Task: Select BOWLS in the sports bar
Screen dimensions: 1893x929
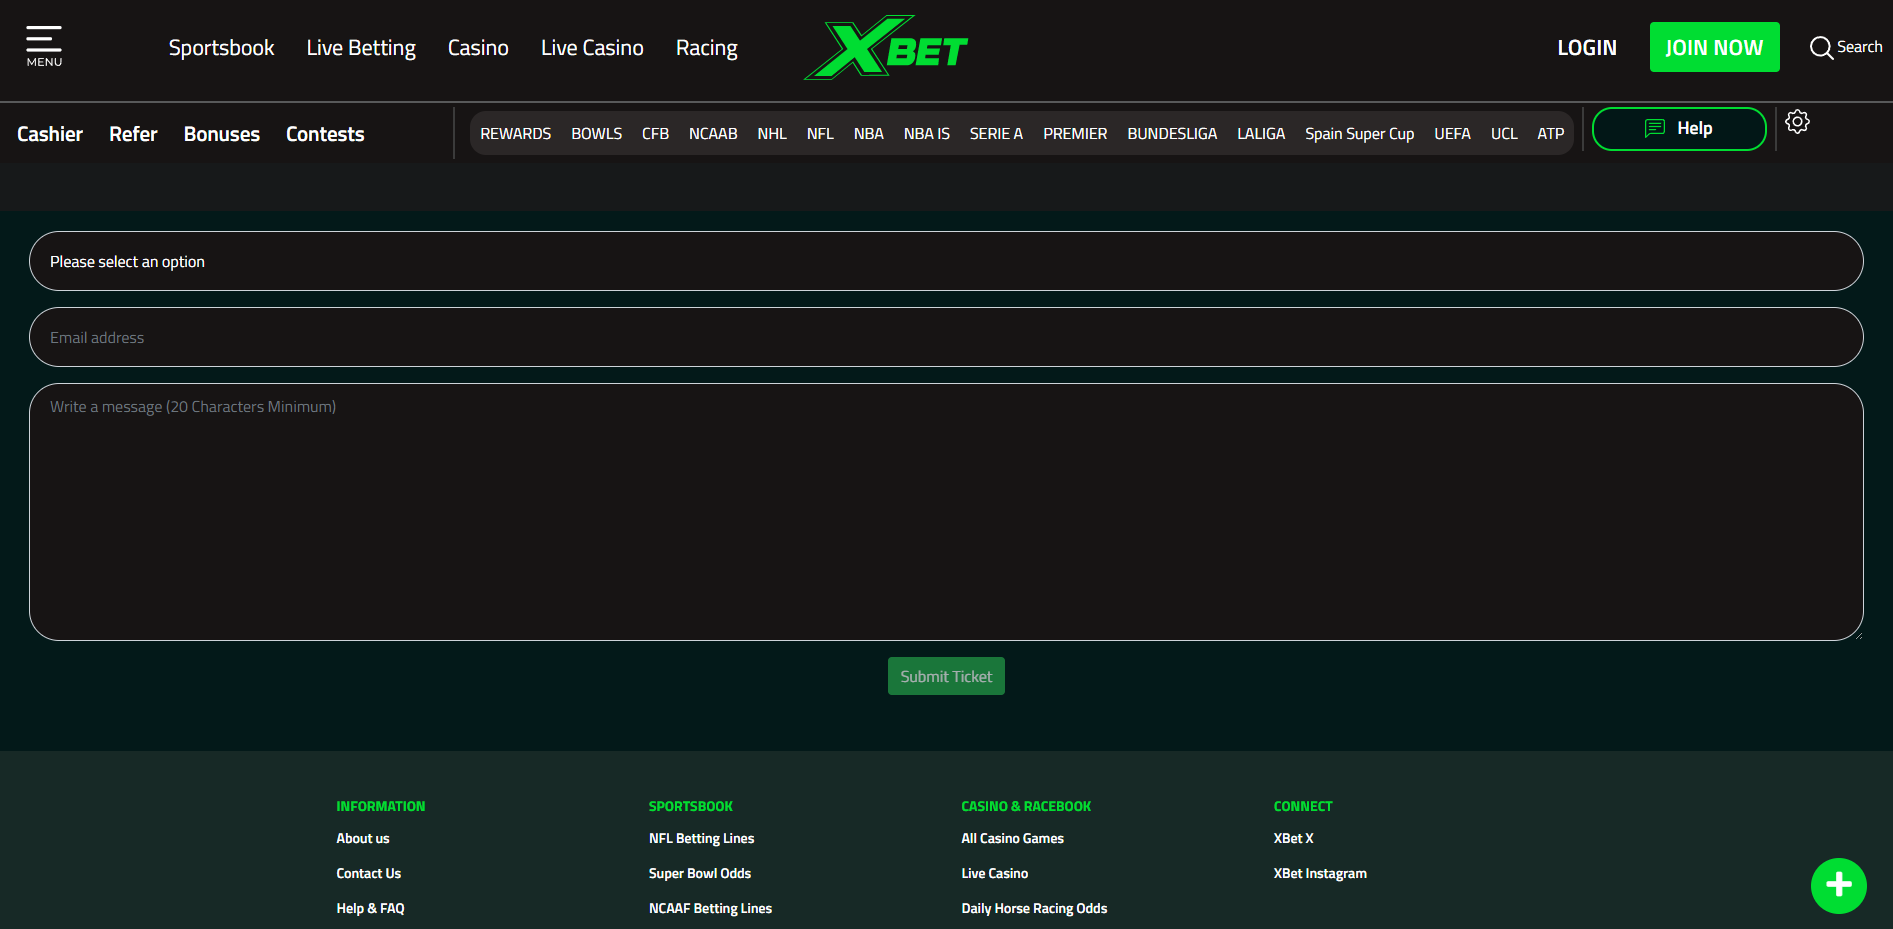Action: [596, 133]
